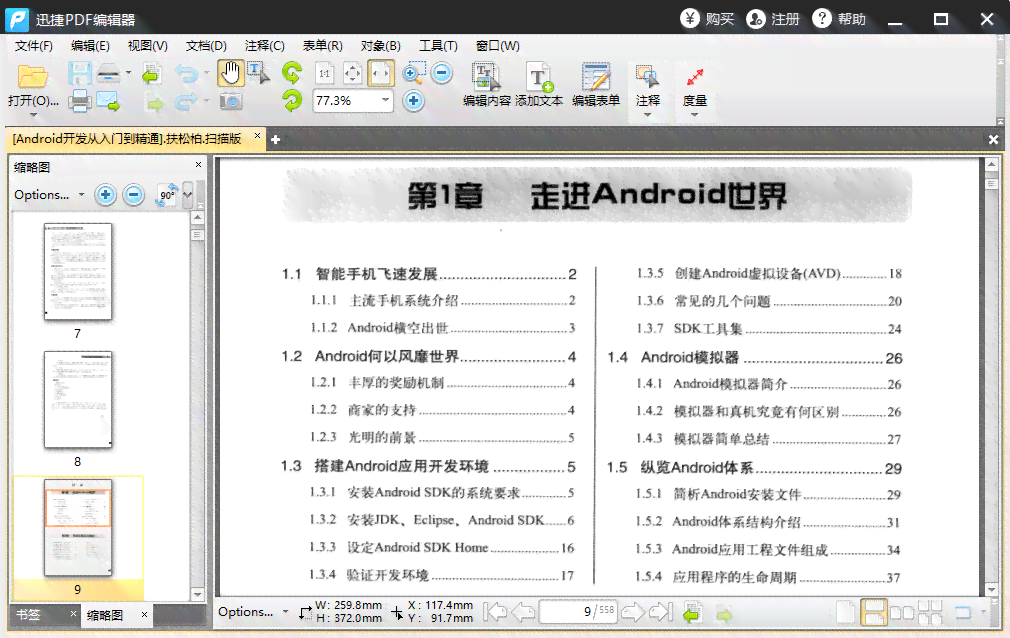This screenshot has width=1010, height=638.
Task: Open the Edit menu (编辑)
Action: pyautogui.click(x=90, y=46)
